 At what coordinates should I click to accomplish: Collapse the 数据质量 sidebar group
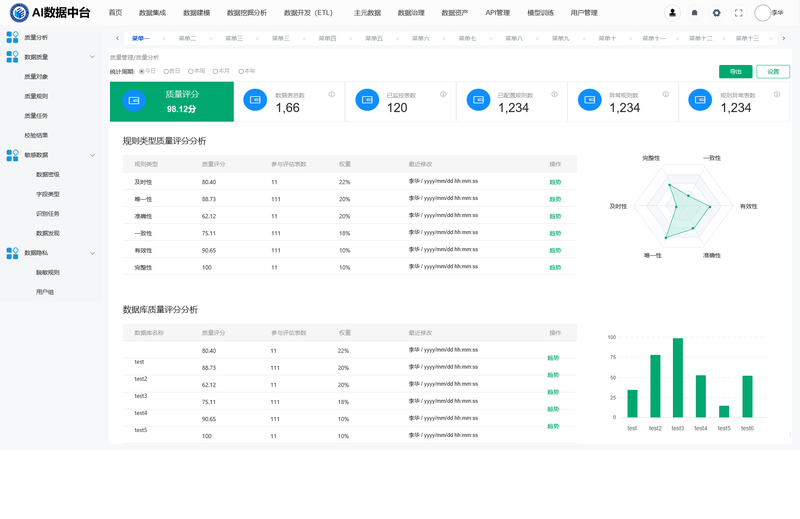click(93, 57)
